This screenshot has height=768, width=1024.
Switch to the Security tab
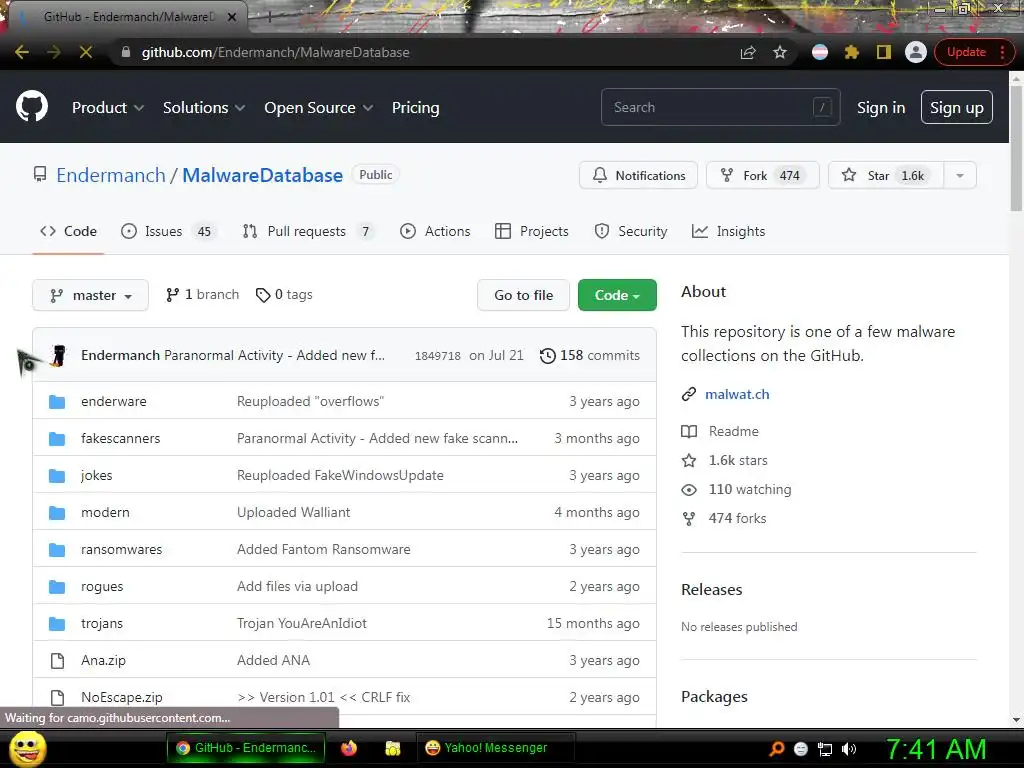(631, 231)
